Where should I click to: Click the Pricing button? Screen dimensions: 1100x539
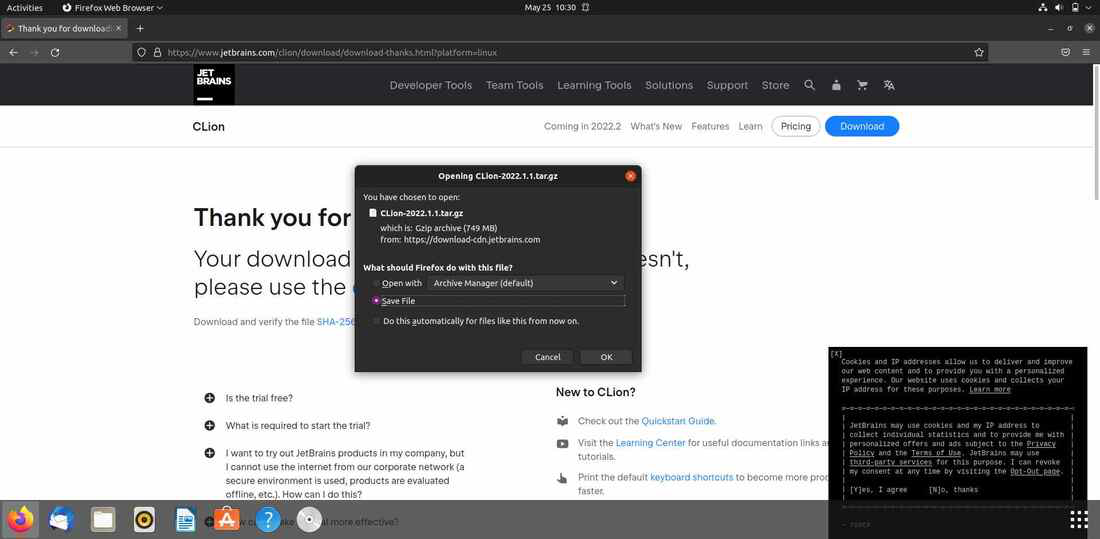pyautogui.click(x=796, y=126)
